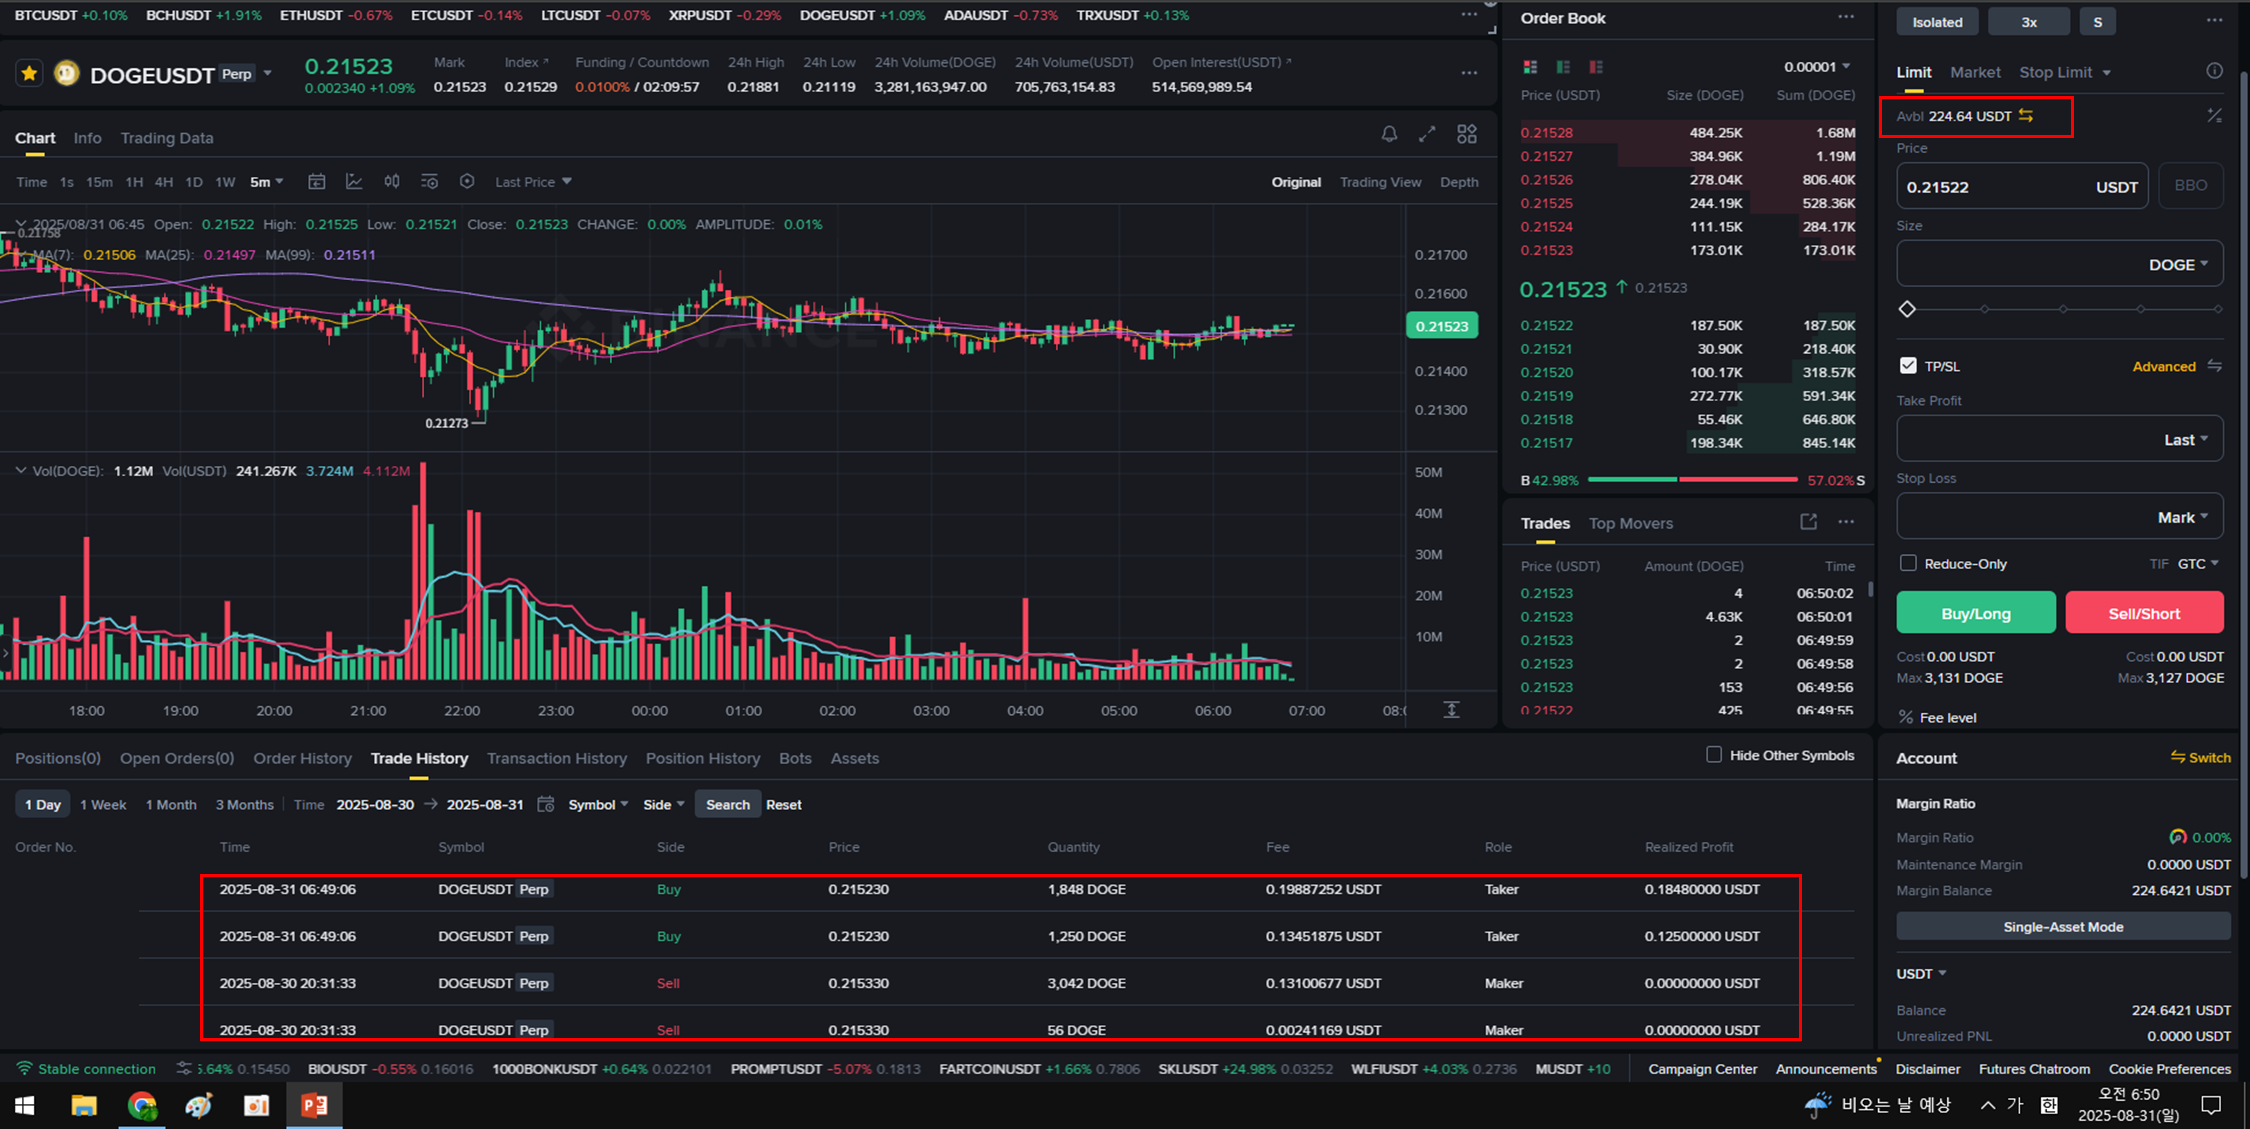Click the gold favorite star icon
This screenshot has height=1129, width=2250.
[29, 74]
